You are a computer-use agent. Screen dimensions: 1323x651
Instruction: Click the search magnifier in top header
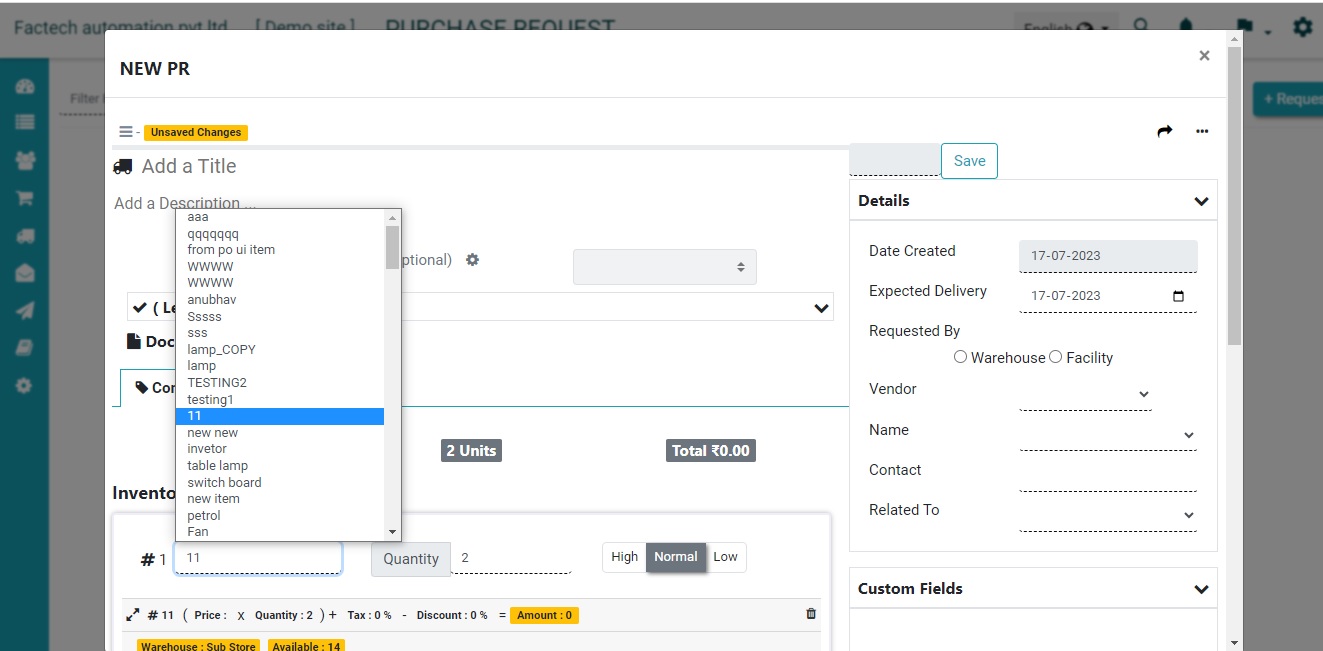click(x=1141, y=25)
